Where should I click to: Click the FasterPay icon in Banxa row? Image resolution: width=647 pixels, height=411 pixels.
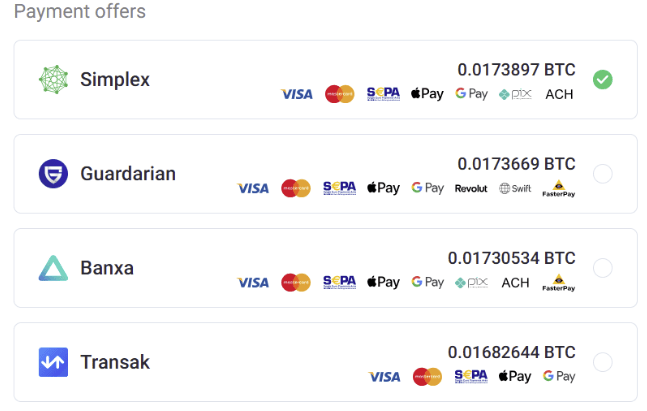pos(559,282)
